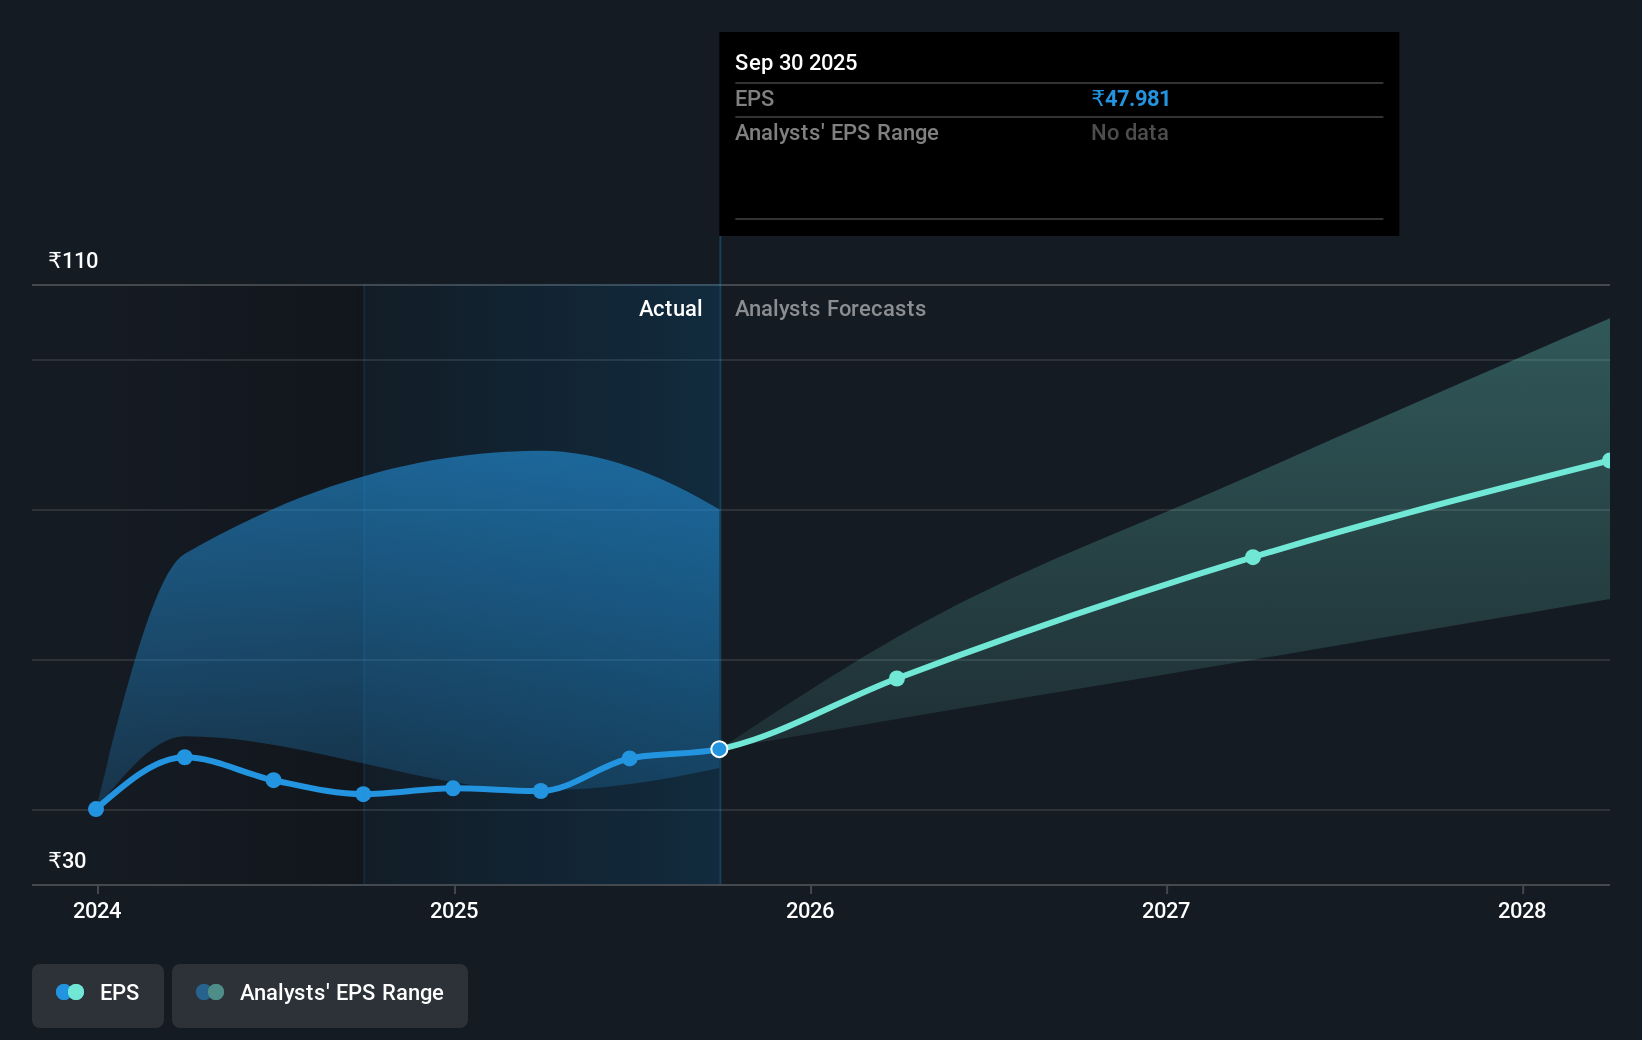The height and width of the screenshot is (1040, 1642).
Task: Click the 2025 x-axis label
Action: pyautogui.click(x=454, y=911)
